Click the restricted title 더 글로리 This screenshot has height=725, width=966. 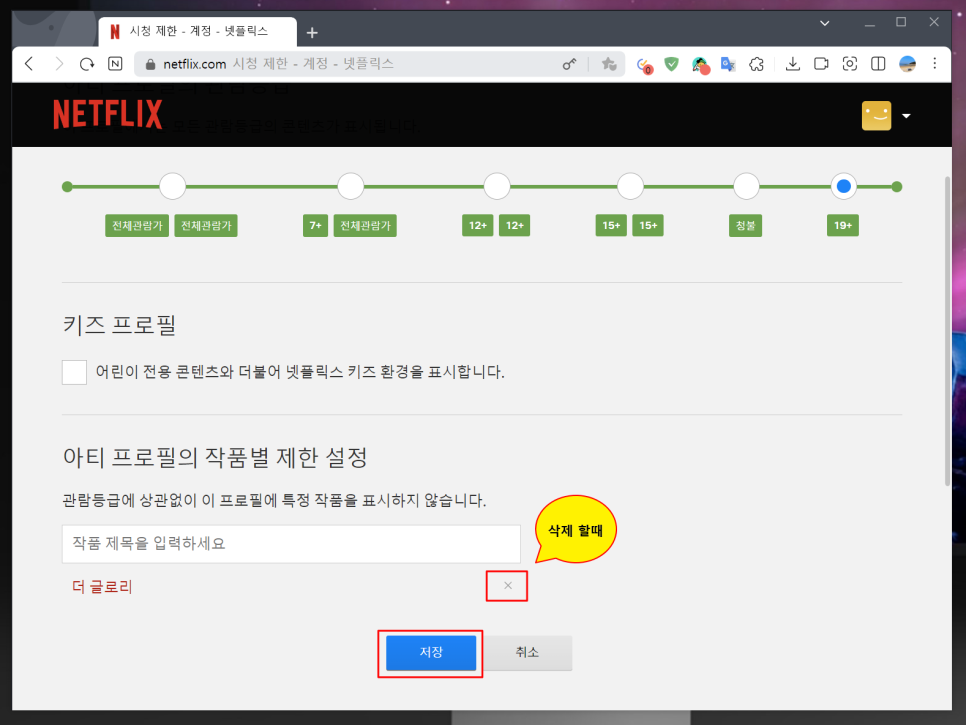point(102,586)
